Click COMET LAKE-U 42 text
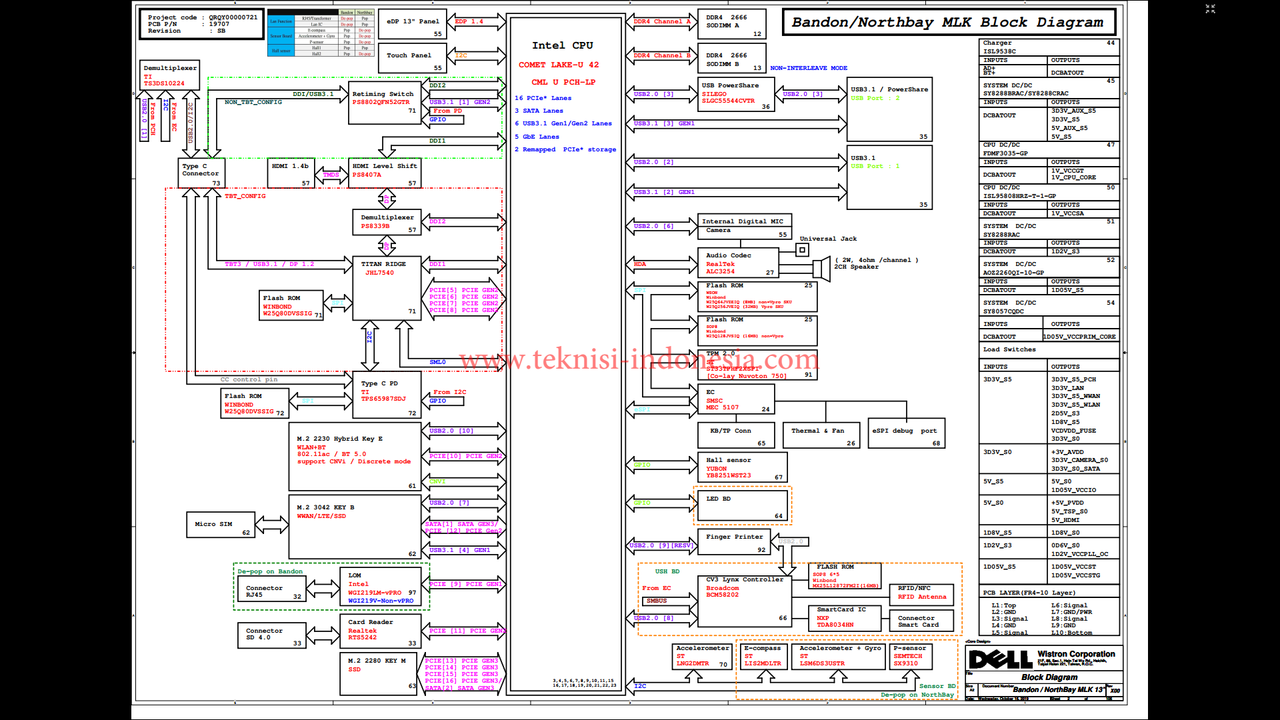The width and height of the screenshot is (1280, 720). pos(559,65)
